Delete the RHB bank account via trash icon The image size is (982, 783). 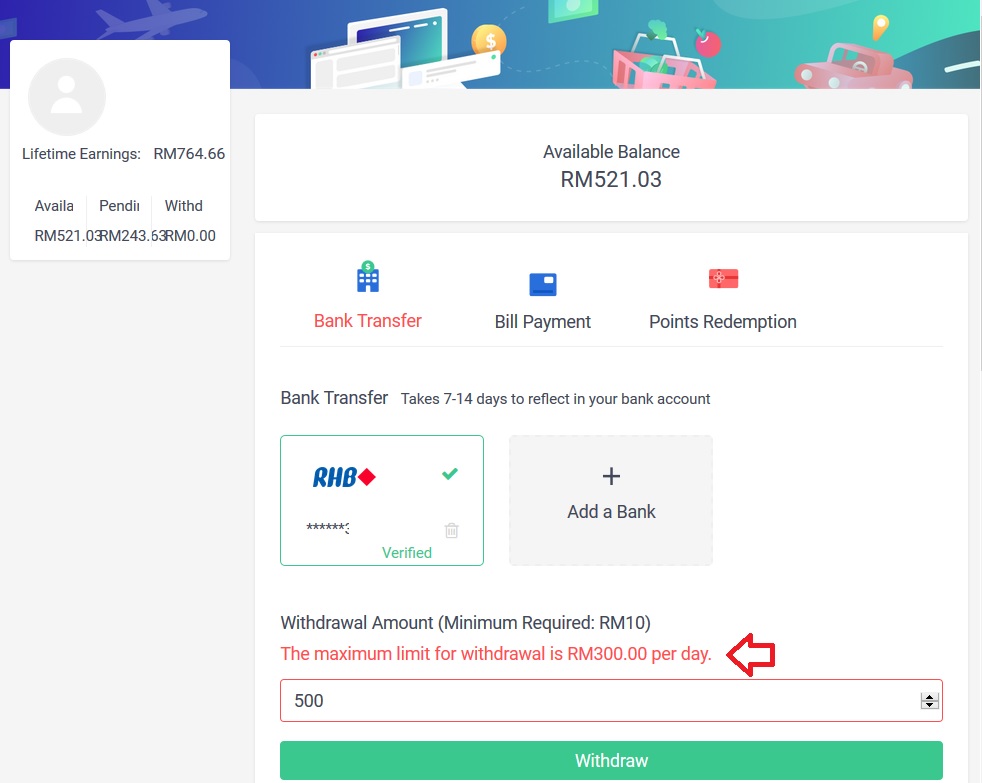(451, 530)
